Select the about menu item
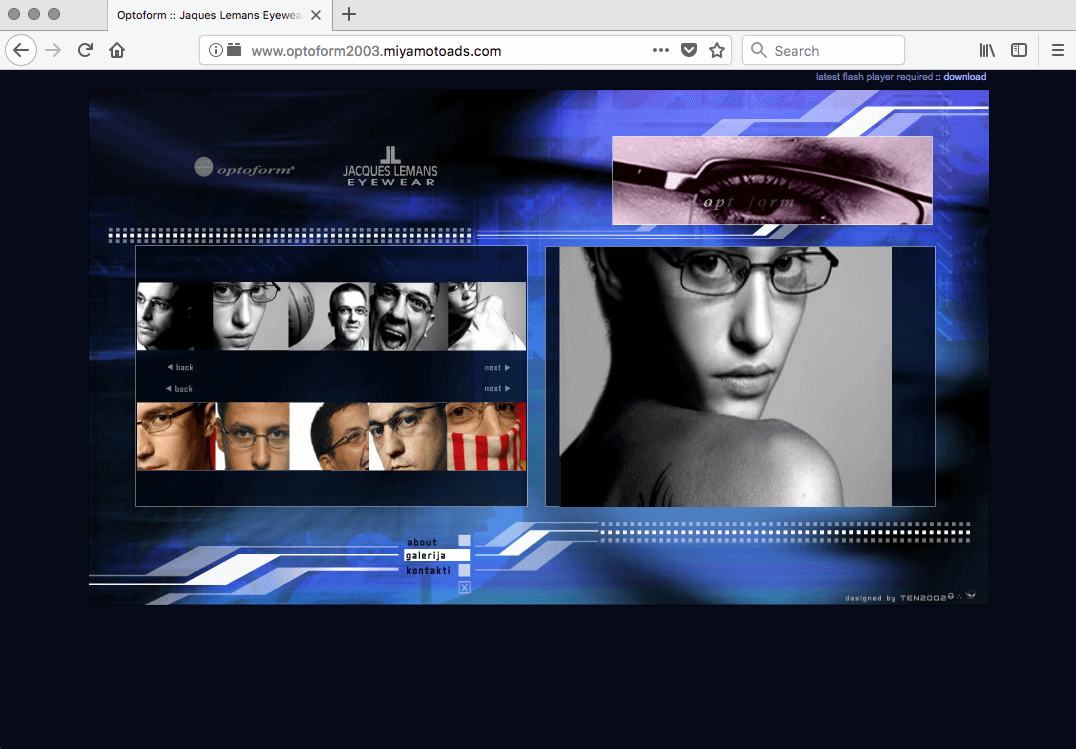 [422, 542]
